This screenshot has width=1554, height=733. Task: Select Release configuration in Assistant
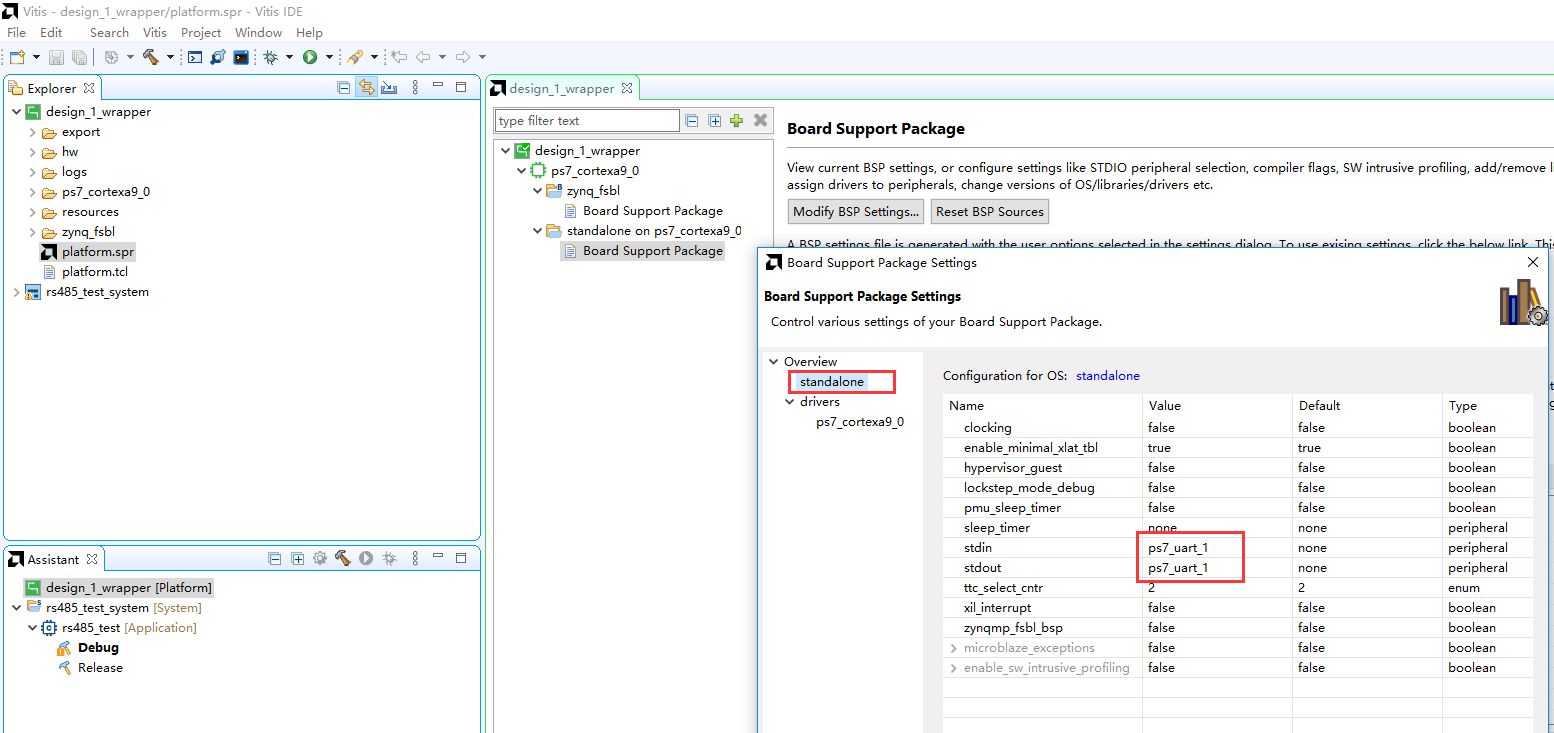(x=100, y=668)
